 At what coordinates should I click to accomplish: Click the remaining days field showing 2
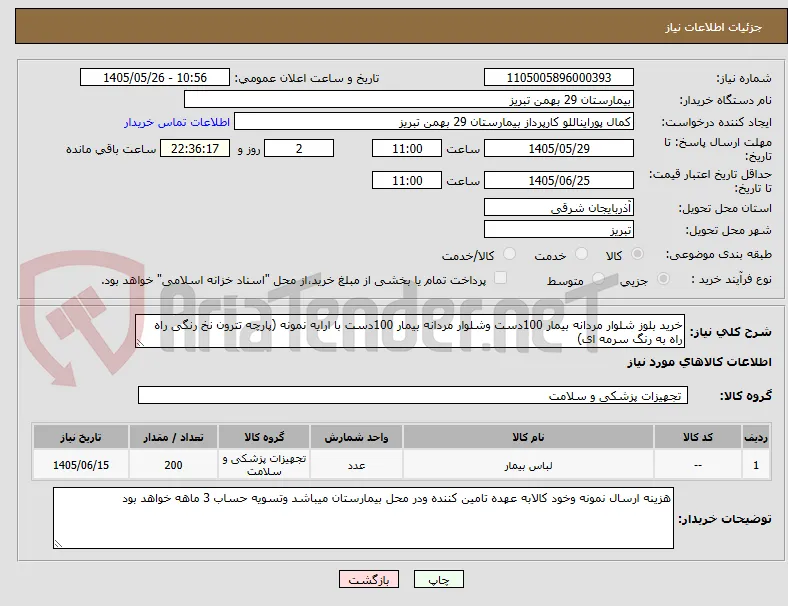pos(299,148)
